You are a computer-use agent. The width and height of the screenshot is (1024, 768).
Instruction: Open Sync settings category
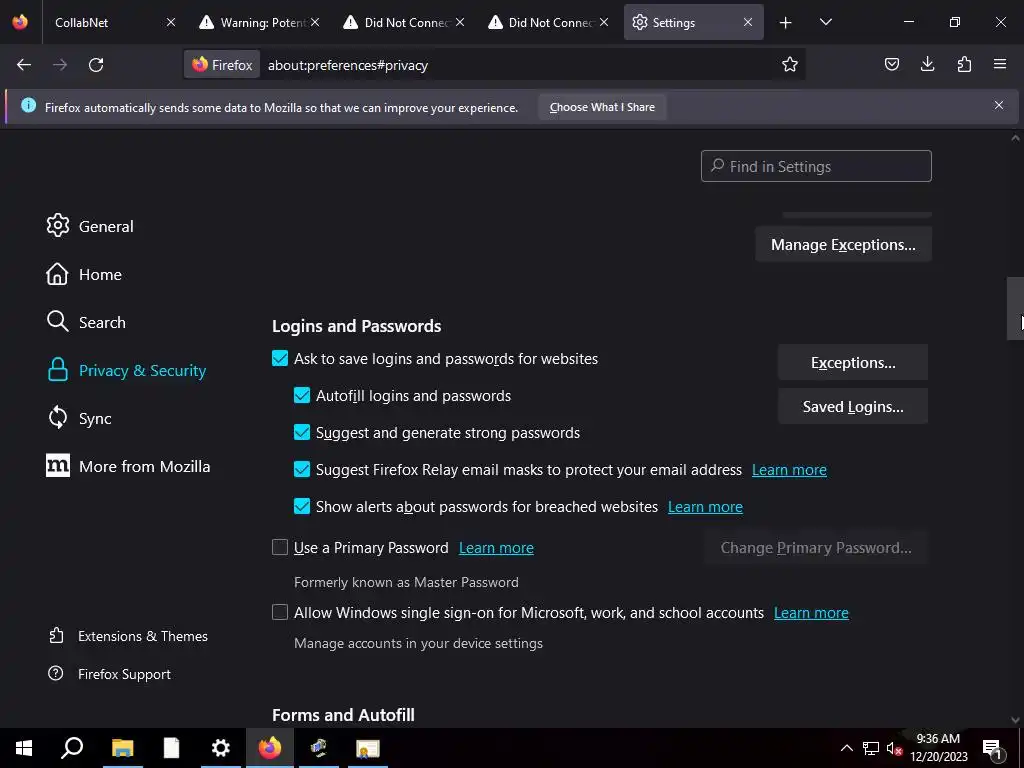(79, 418)
